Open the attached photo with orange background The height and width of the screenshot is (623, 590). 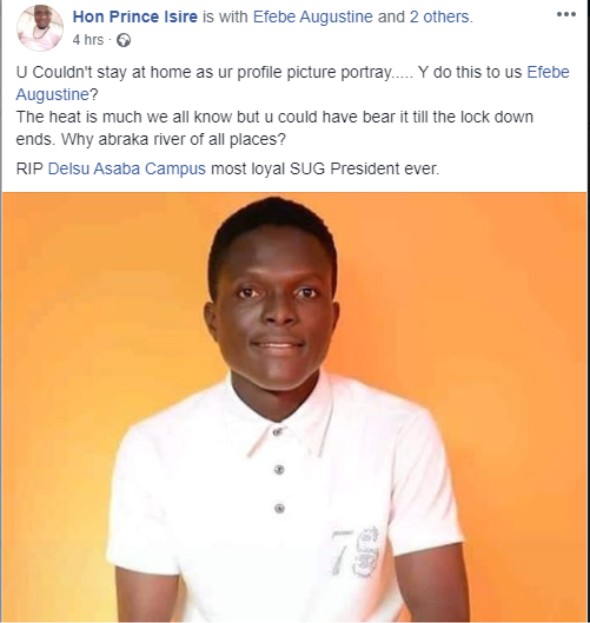pyautogui.click(x=294, y=407)
